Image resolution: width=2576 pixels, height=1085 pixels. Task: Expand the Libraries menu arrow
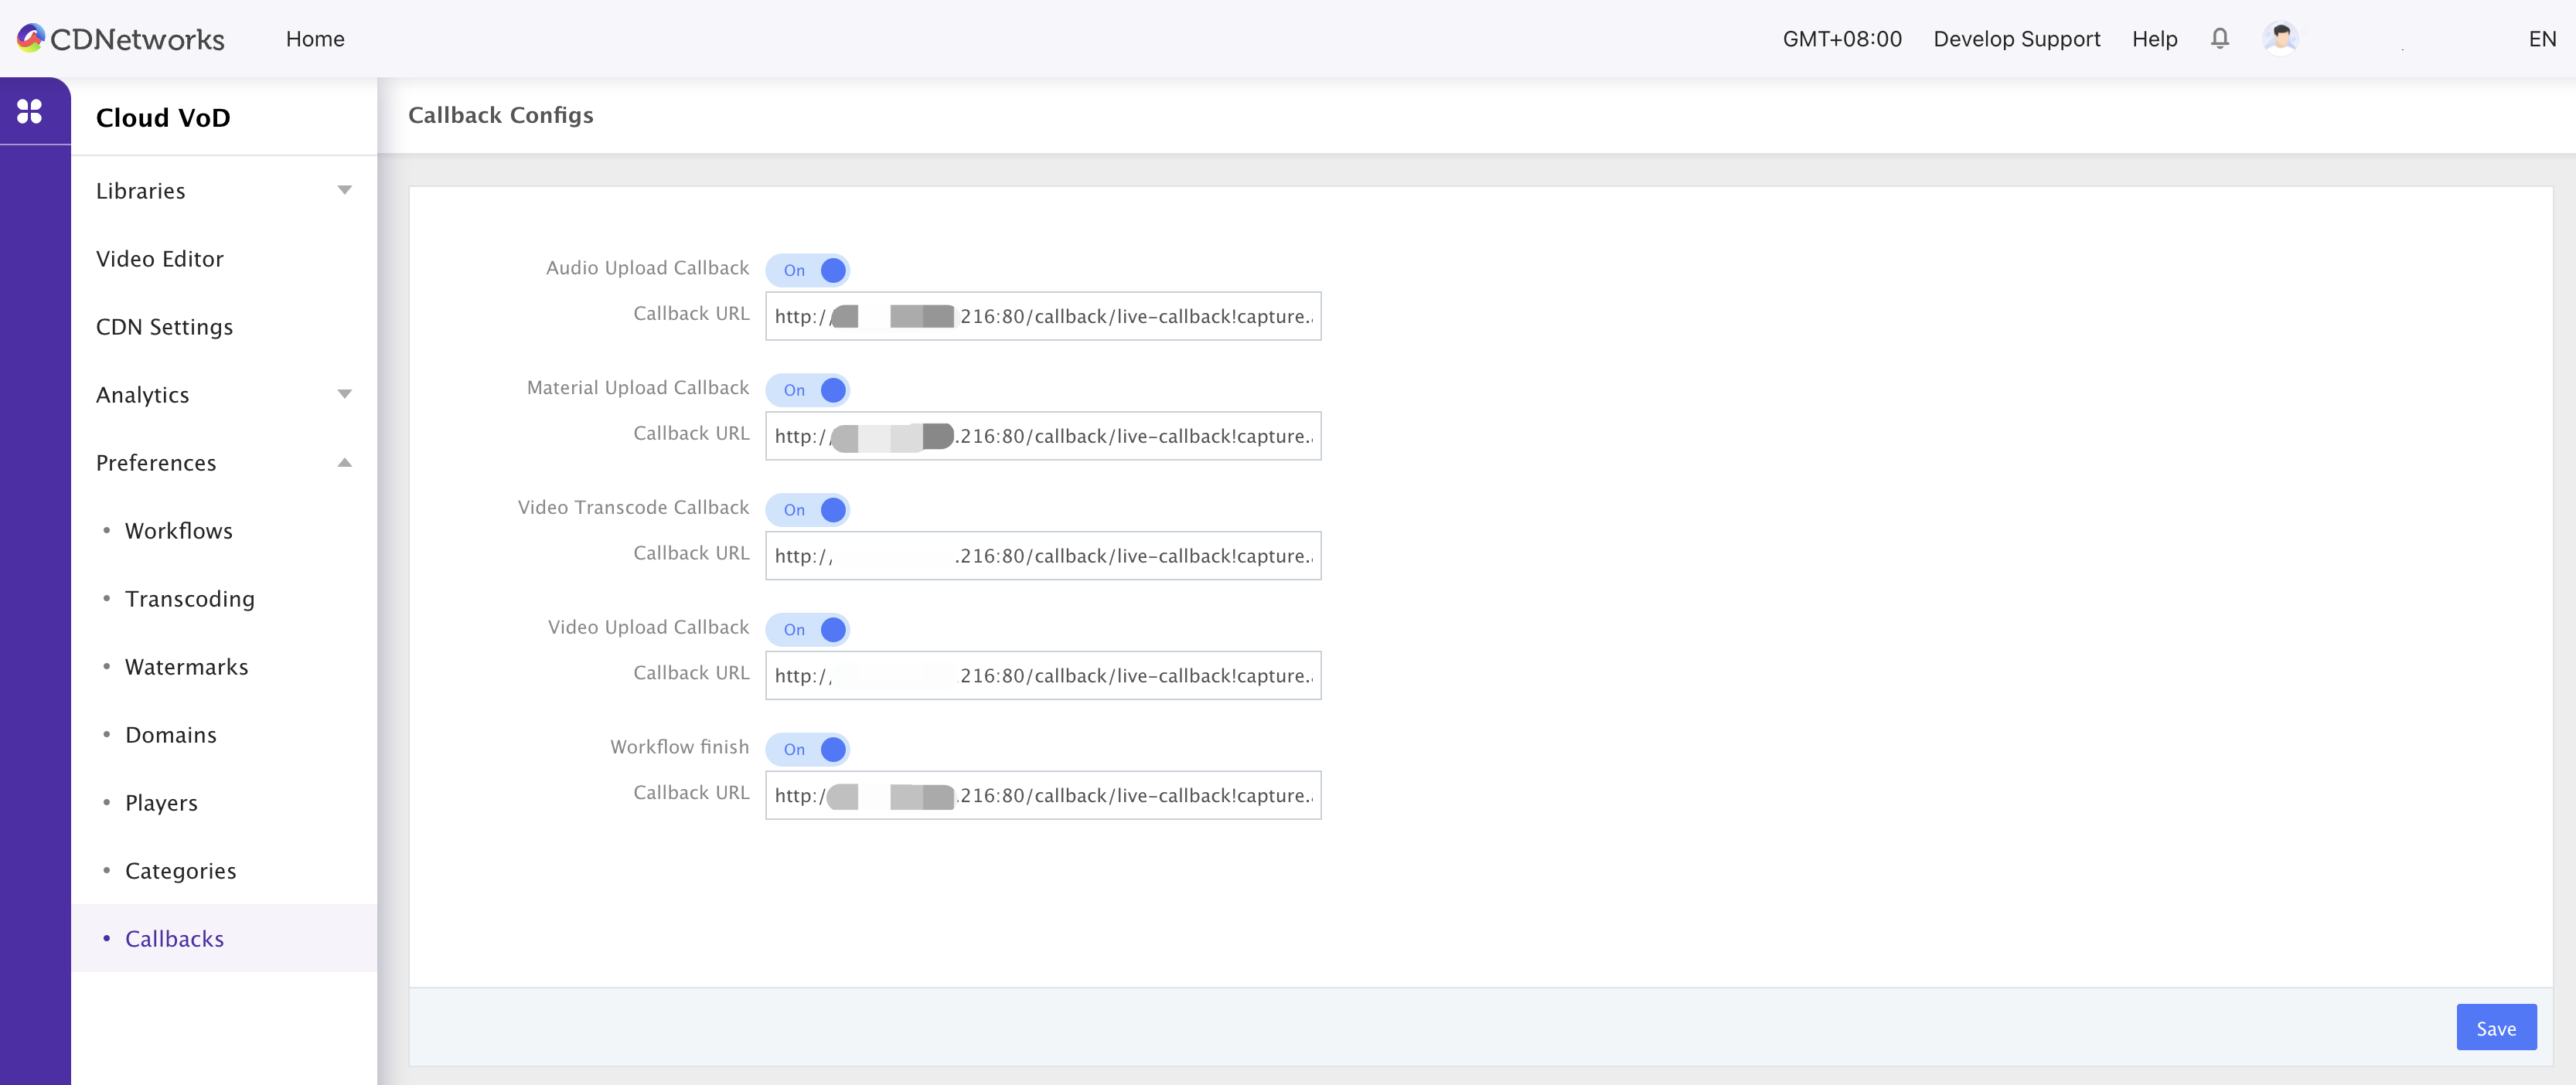click(x=344, y=190)
